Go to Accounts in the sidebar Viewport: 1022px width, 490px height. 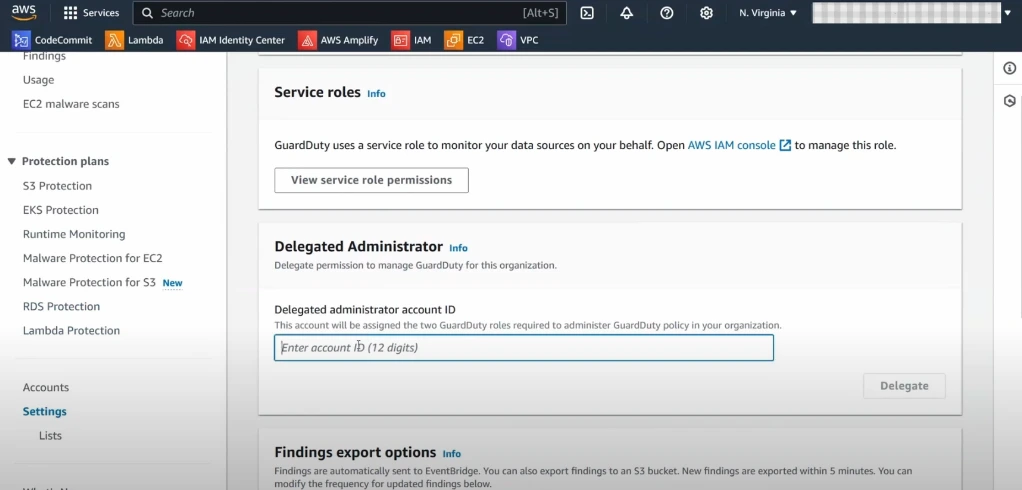(x=46, y=387)
